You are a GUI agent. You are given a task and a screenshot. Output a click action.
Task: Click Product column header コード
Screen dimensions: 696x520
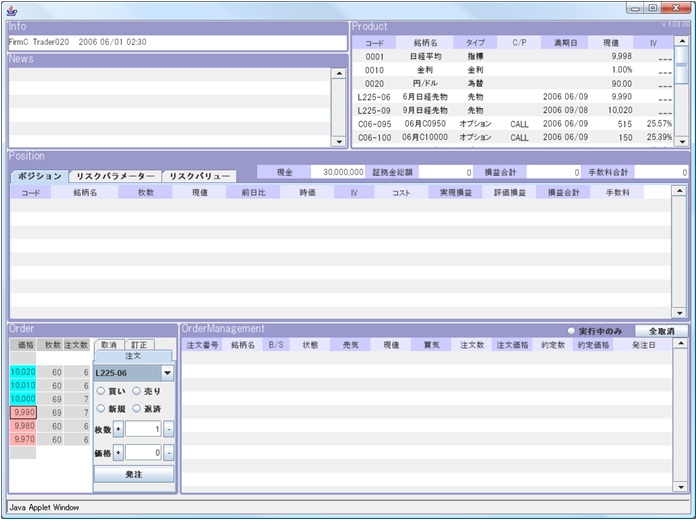click(x=374, y=43)
